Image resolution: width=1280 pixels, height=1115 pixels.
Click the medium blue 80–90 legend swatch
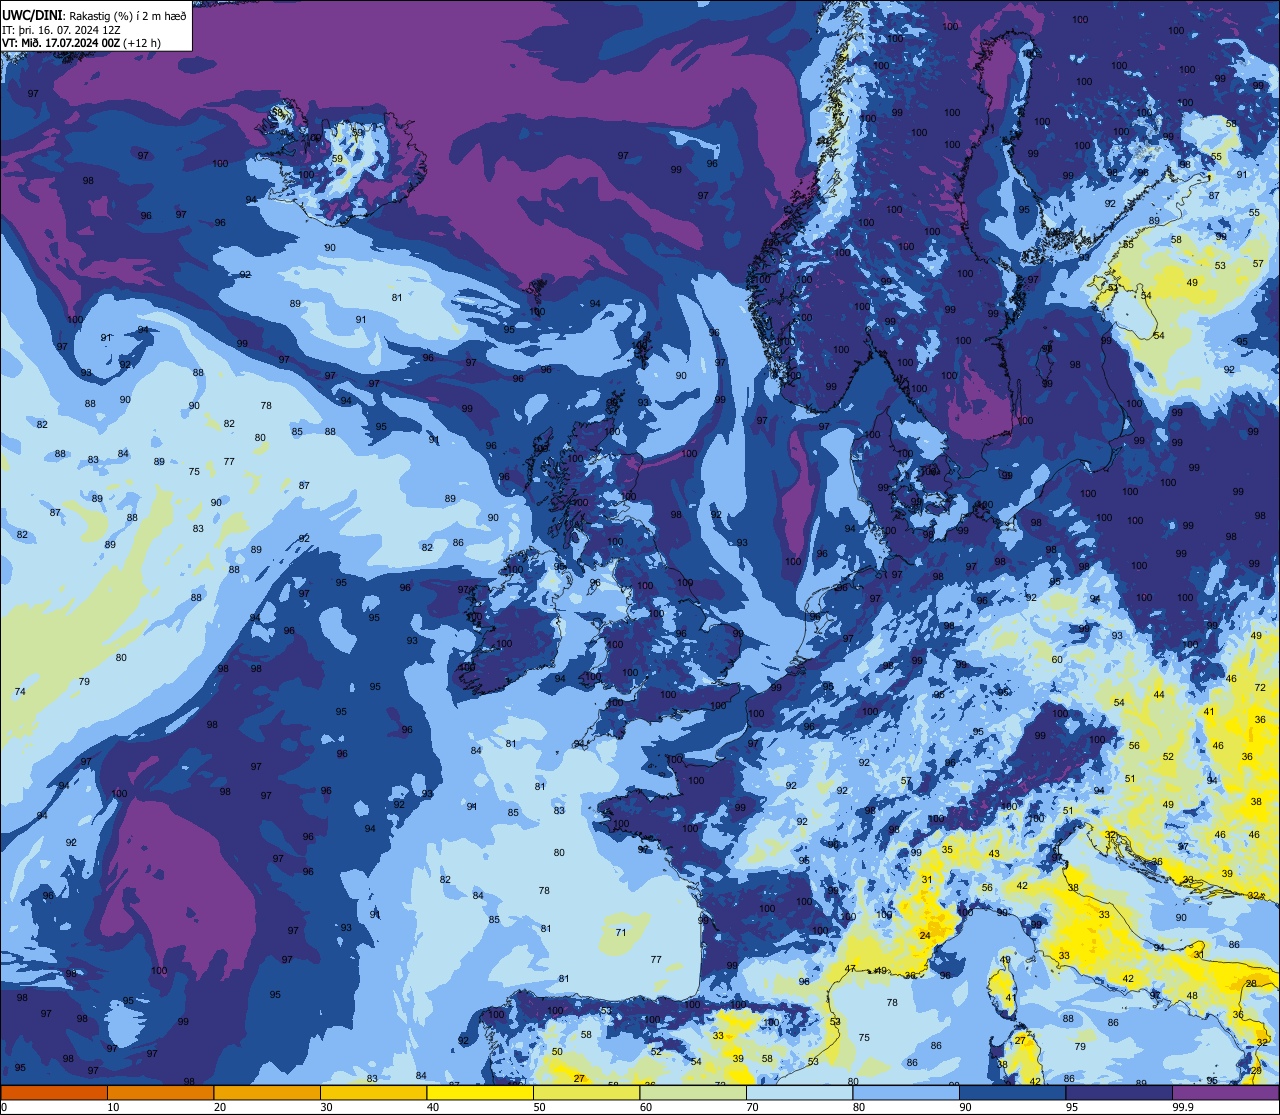pyautogui.click(x=906, y=1092)
